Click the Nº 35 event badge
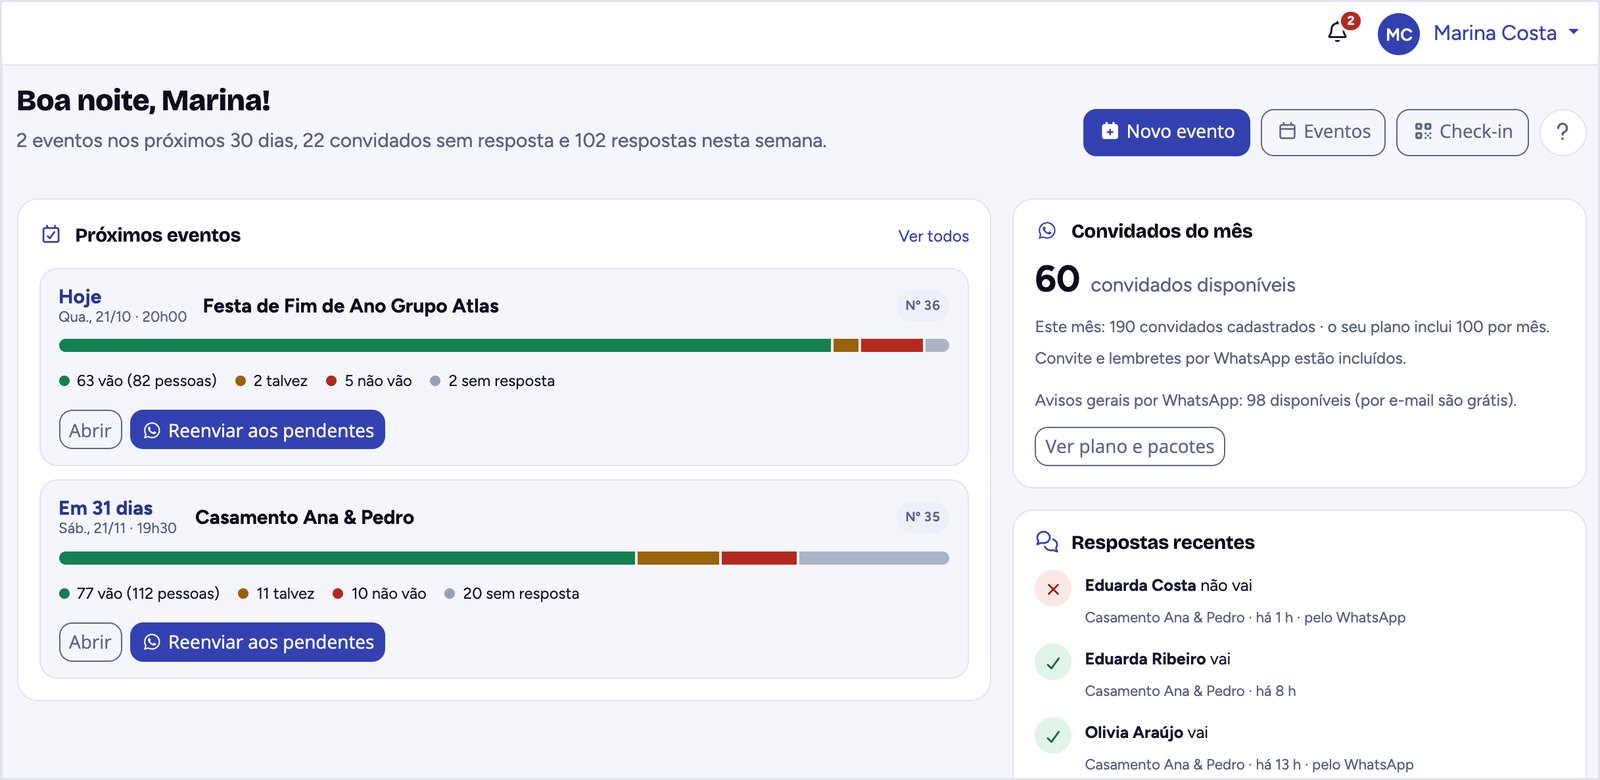This screenshot has width=1600, height=780. pos(922,517)
